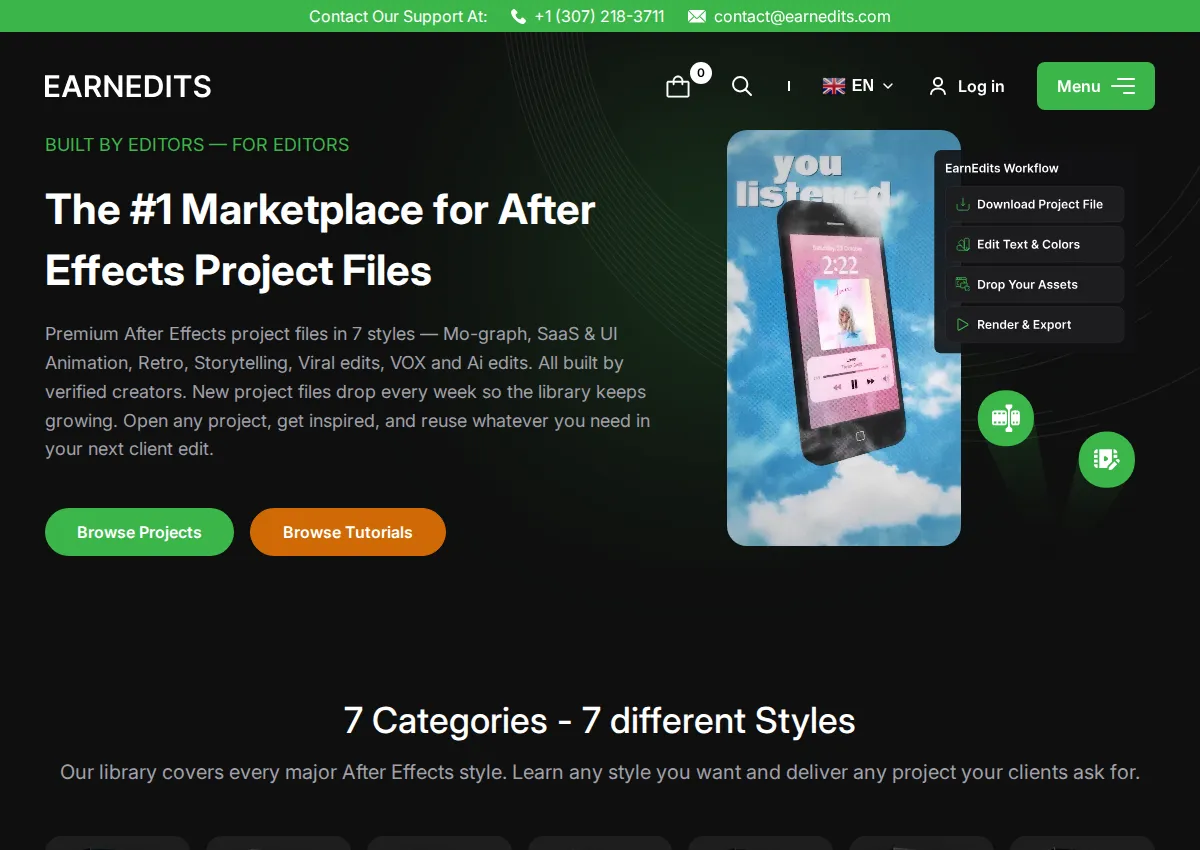Viewport: 1200px width, 850px height.
Task: Click the phone handset icon in top bar
Action: (518, 16)
